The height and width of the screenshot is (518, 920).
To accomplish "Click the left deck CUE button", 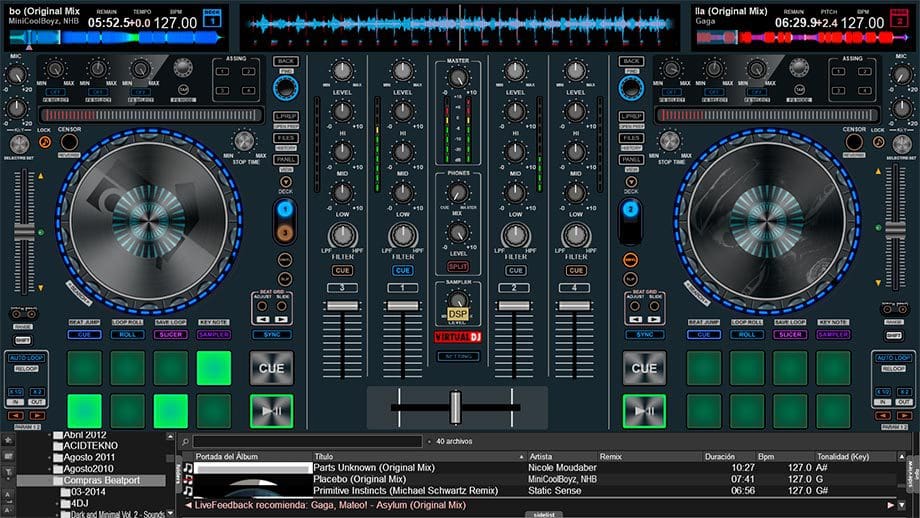I will click(271, 368).
